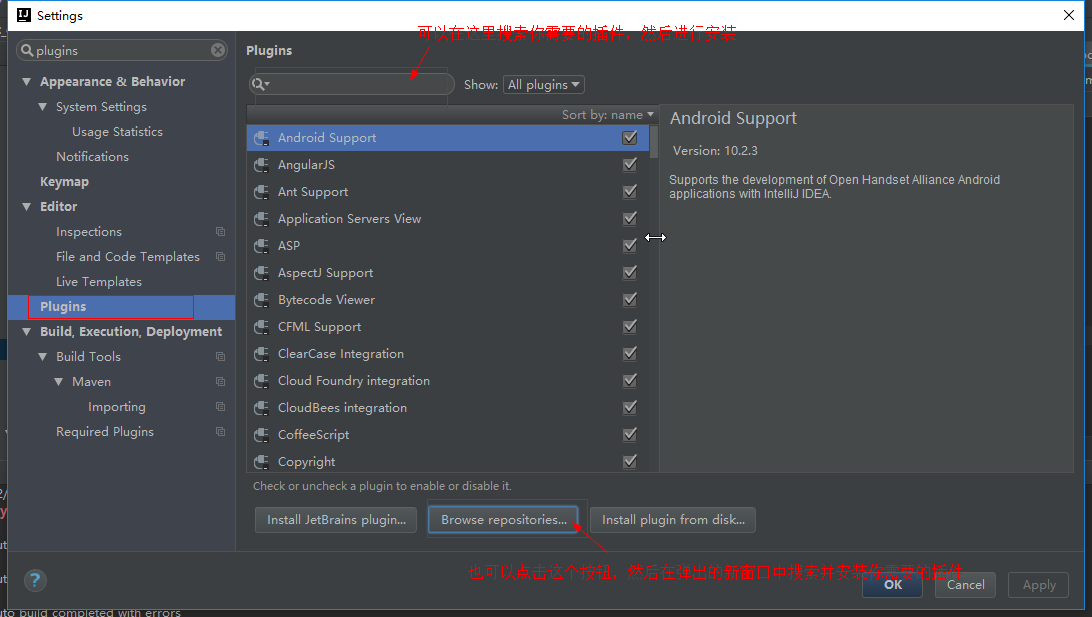Click the Bytecode Viewer plugin icon
The height and width of the screenshot is (617, 1092).
pos(262,300)
